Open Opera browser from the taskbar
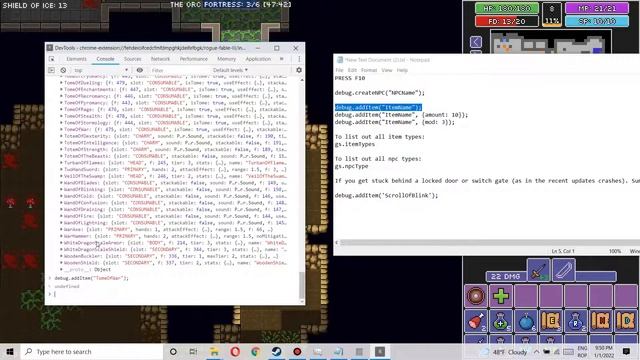Screen dimensions: 640x360 tap(235, 351)
